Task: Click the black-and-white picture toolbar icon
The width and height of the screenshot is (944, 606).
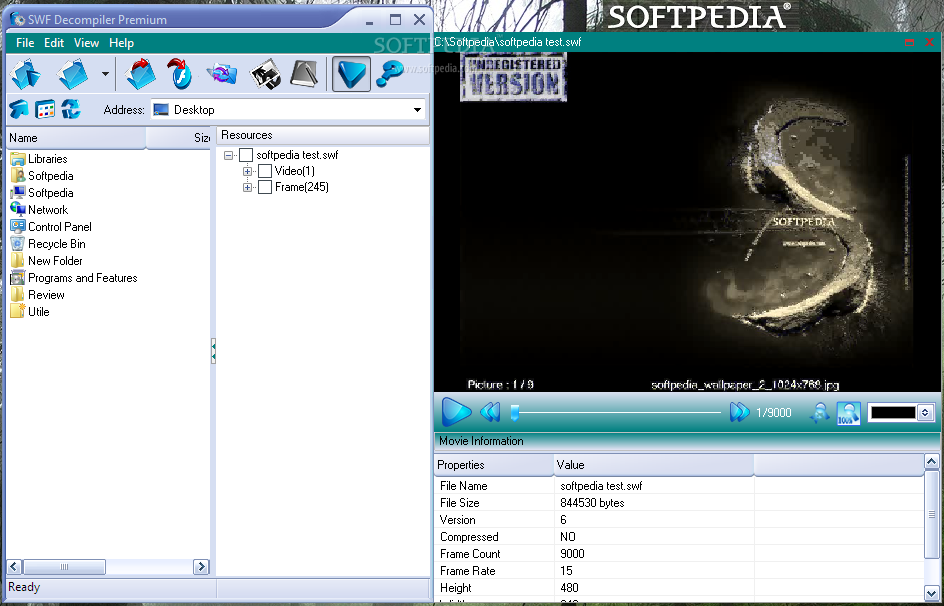Action: pos(266,74)
